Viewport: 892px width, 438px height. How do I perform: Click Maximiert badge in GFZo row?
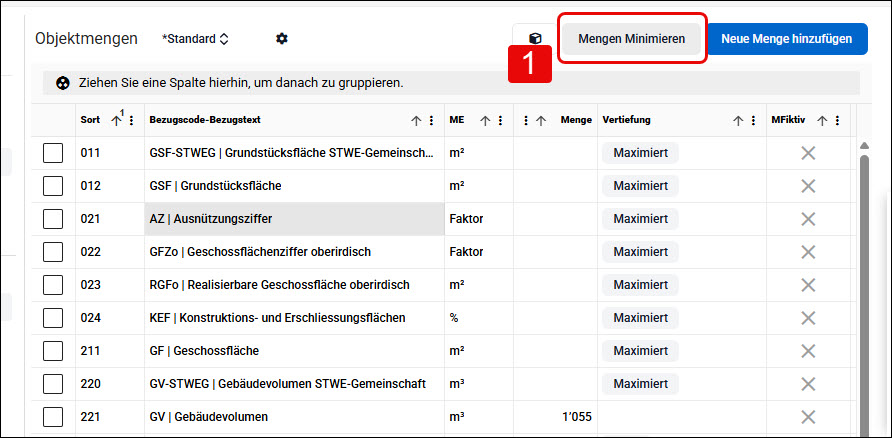(641, 252)
